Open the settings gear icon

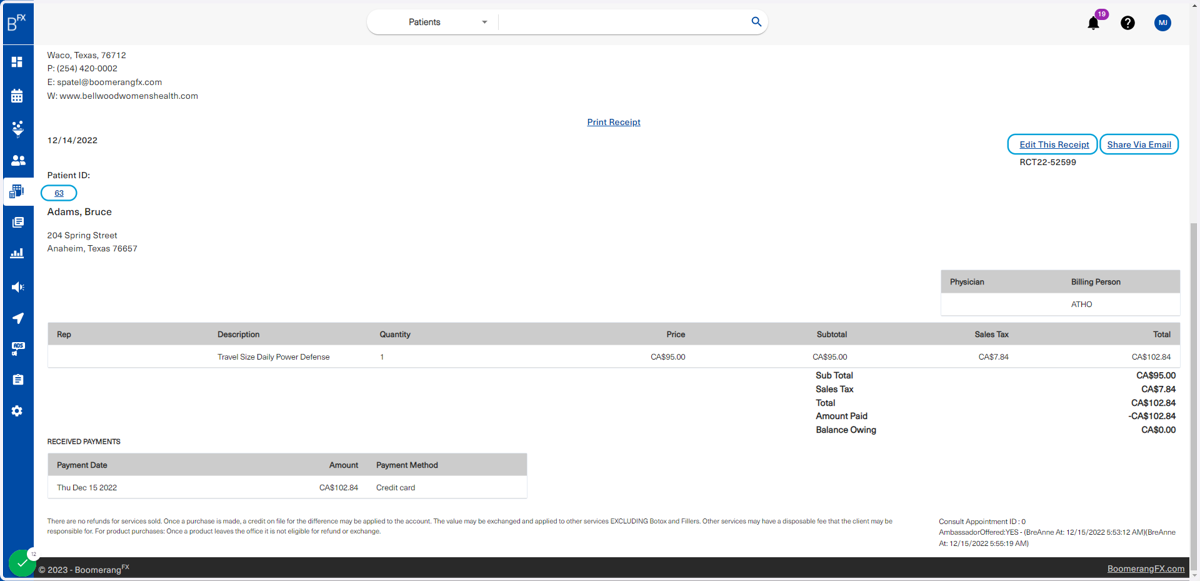pyautogui.click(x=17, y=411)
